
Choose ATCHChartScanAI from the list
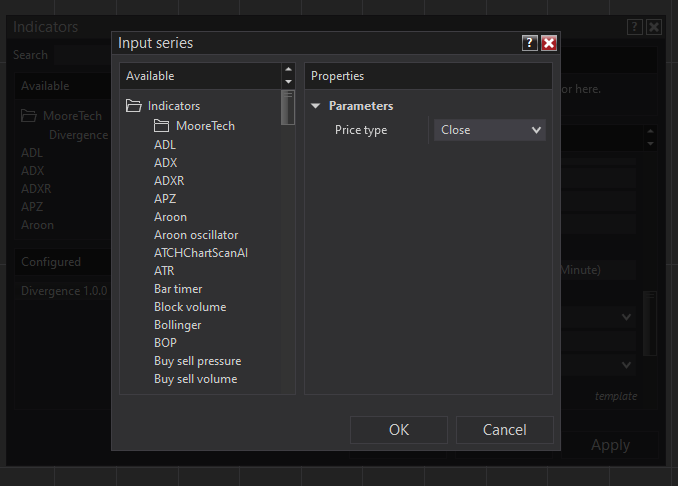point(200,253)
